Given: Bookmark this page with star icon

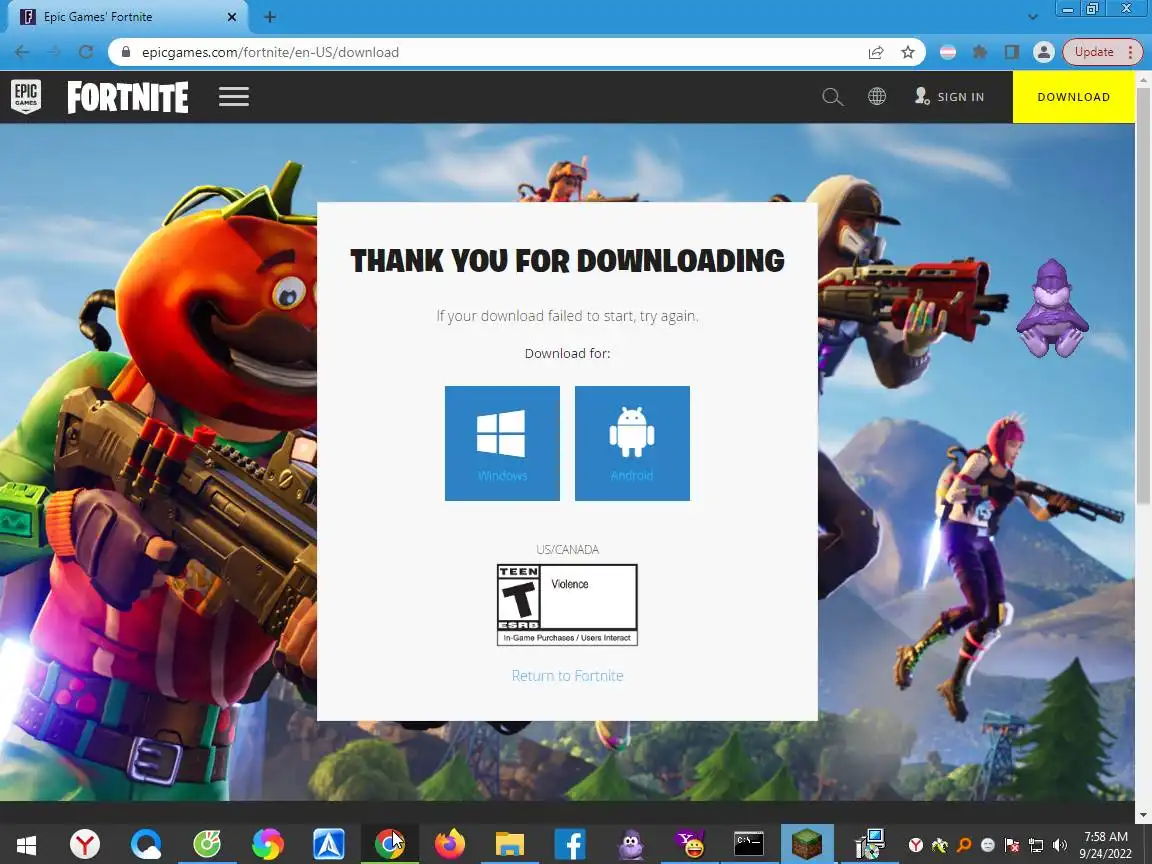Looking at the screenshot, I should (908, 52).
